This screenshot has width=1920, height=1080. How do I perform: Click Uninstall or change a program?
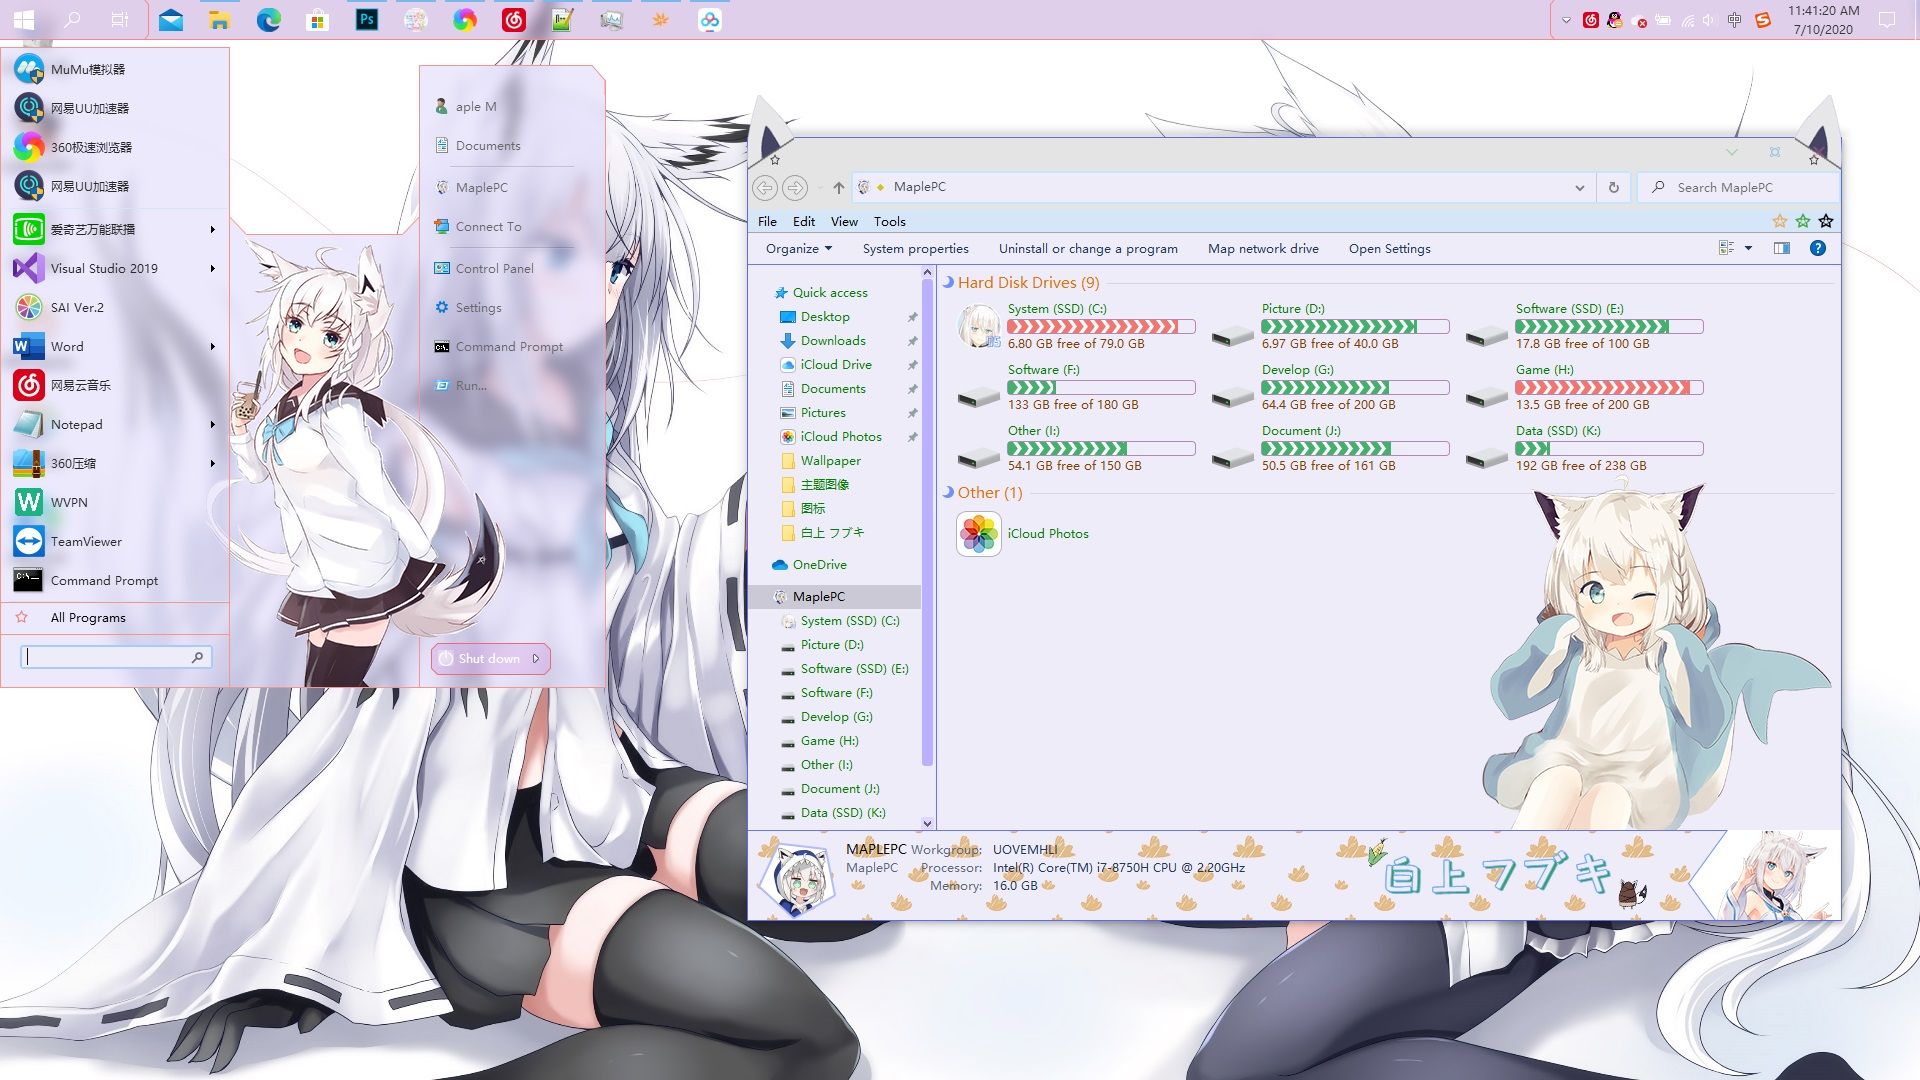click(x=1088, y=248)
